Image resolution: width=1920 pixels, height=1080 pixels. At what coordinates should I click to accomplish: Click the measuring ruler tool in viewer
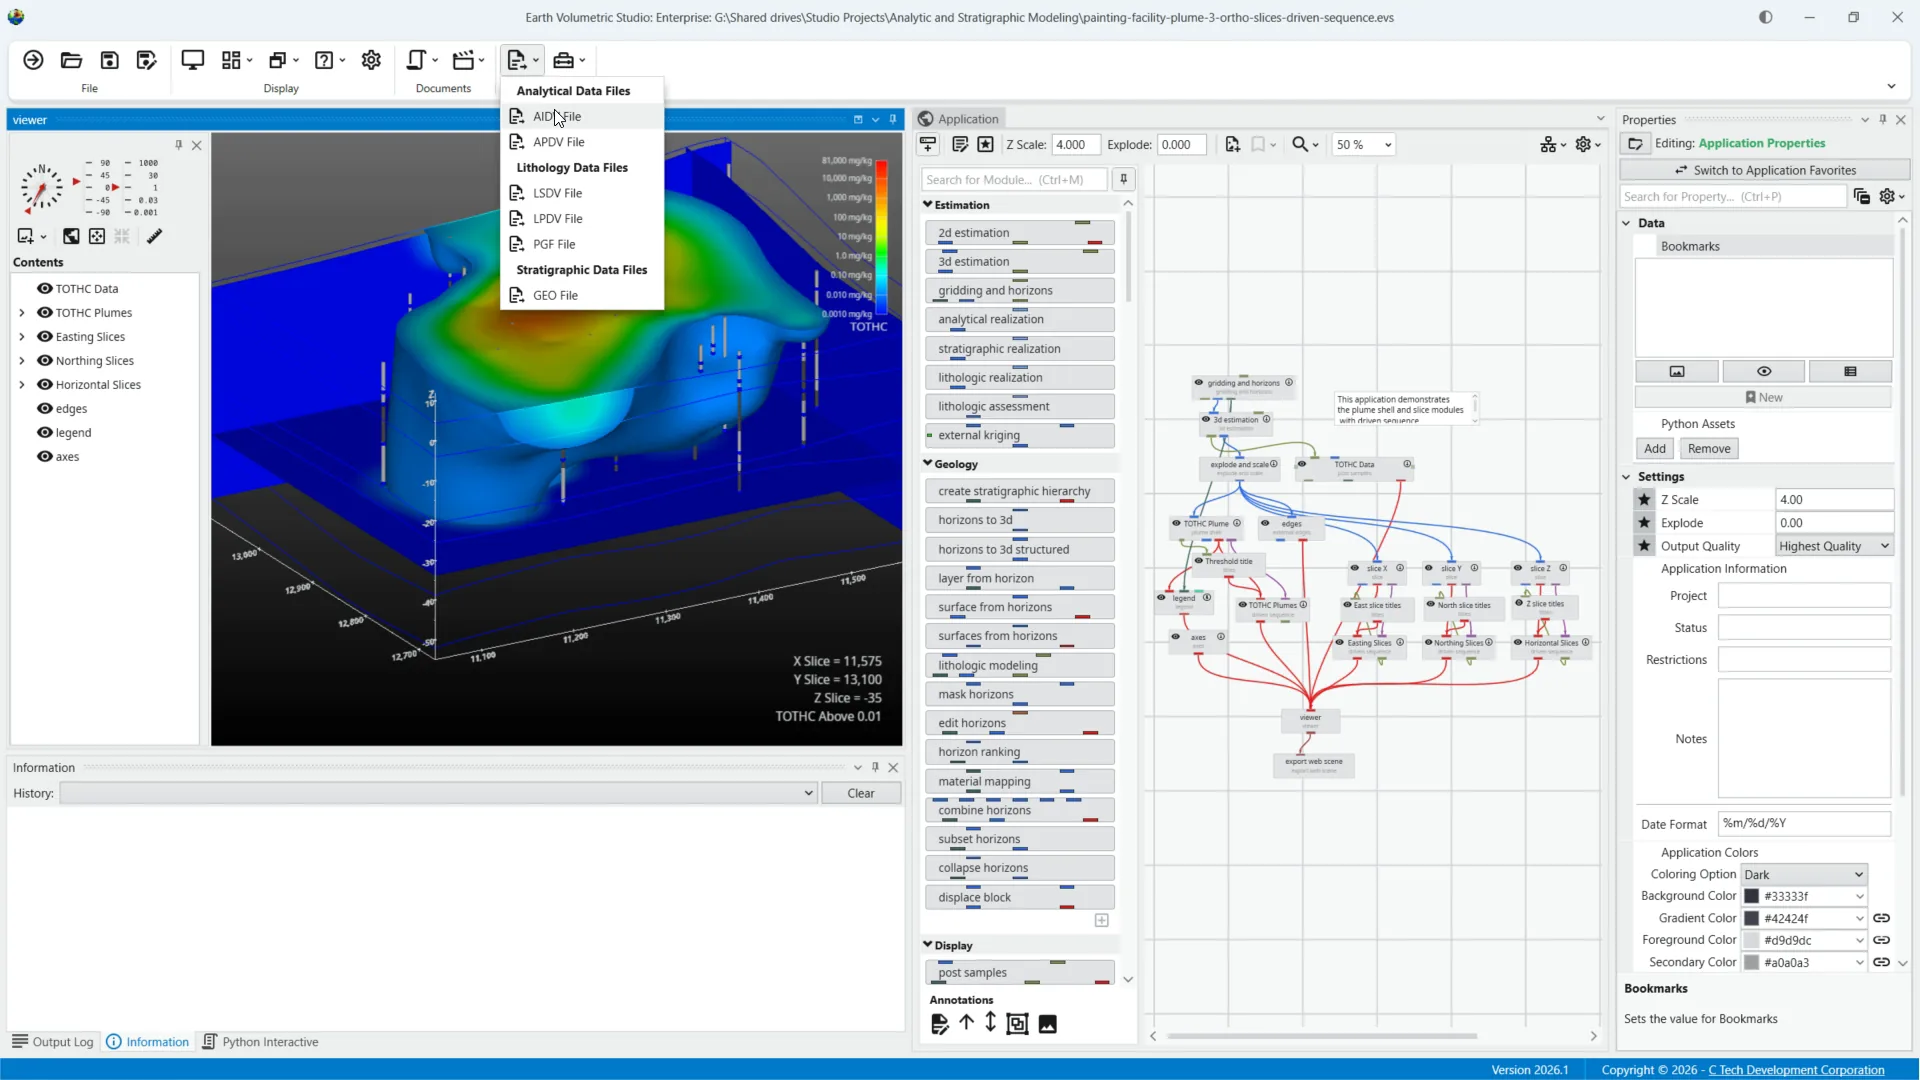coord(154,236)
